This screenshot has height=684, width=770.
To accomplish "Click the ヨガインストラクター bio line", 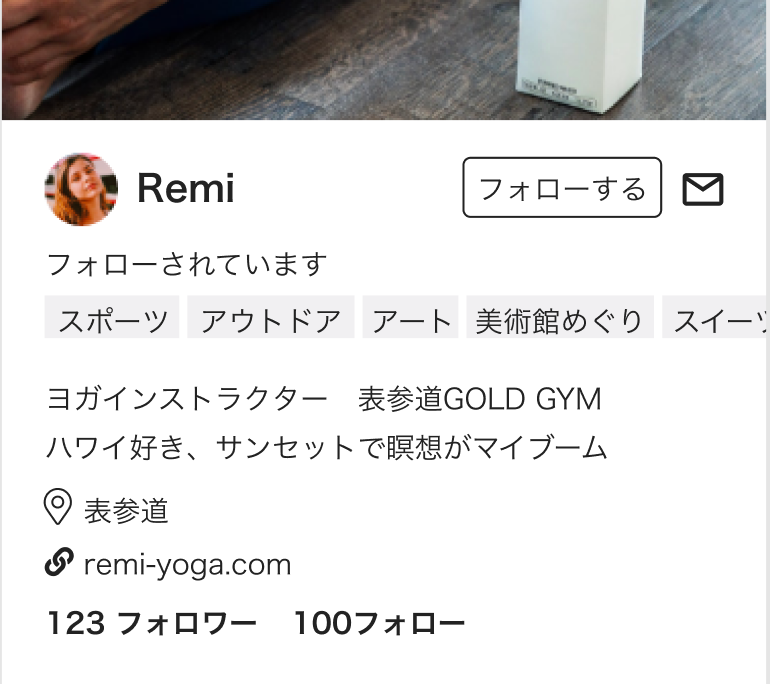I will (324, 399).
